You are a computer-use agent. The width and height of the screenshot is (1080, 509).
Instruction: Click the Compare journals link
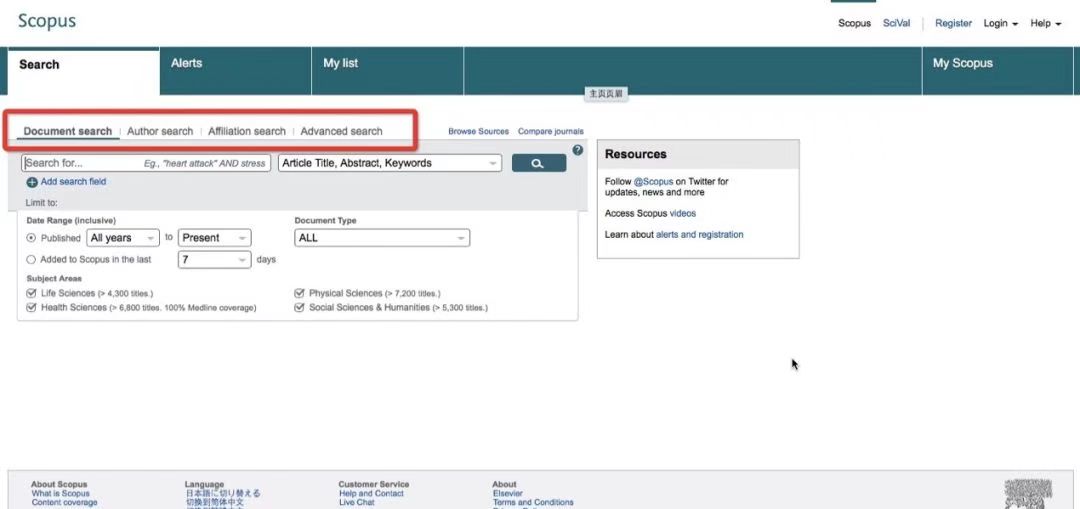click(x=550, y=131)
